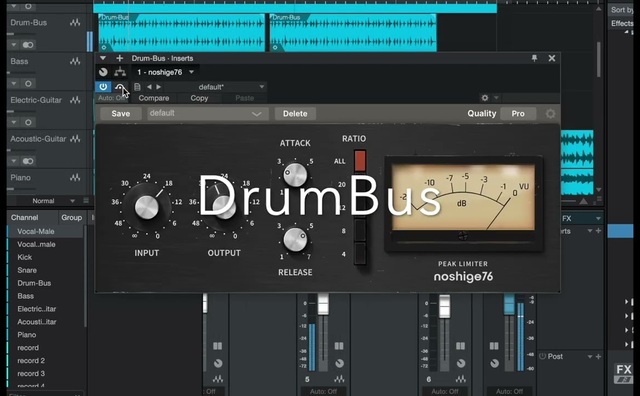The height and width of the screenshot is (396, 640).
Task: Expand the 1 - noshige76 insert dropdown
Action: (x=165, y=72)
